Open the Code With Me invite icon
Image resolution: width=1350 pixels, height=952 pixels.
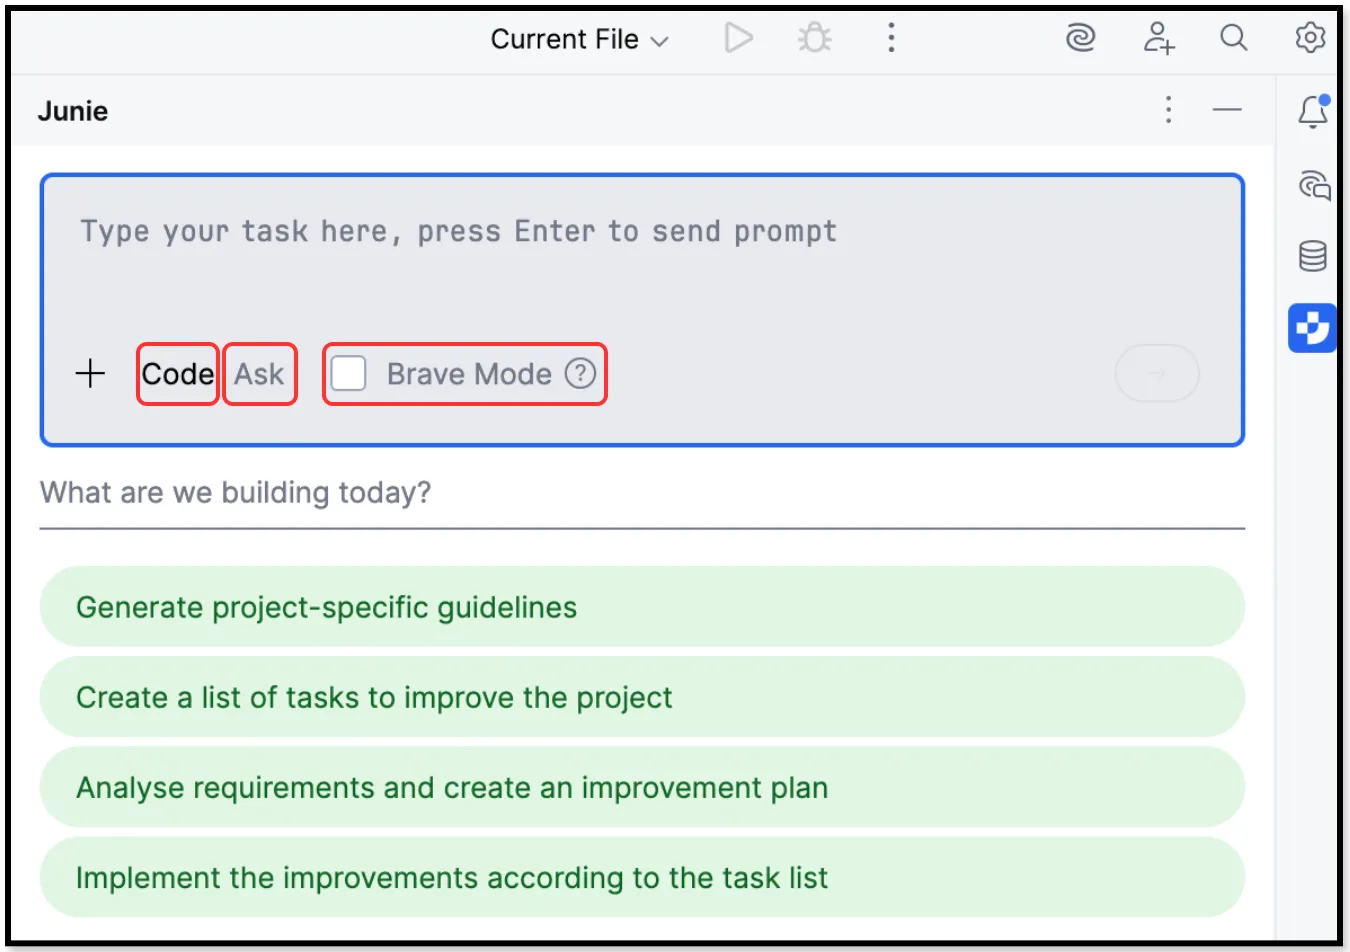1157,38
